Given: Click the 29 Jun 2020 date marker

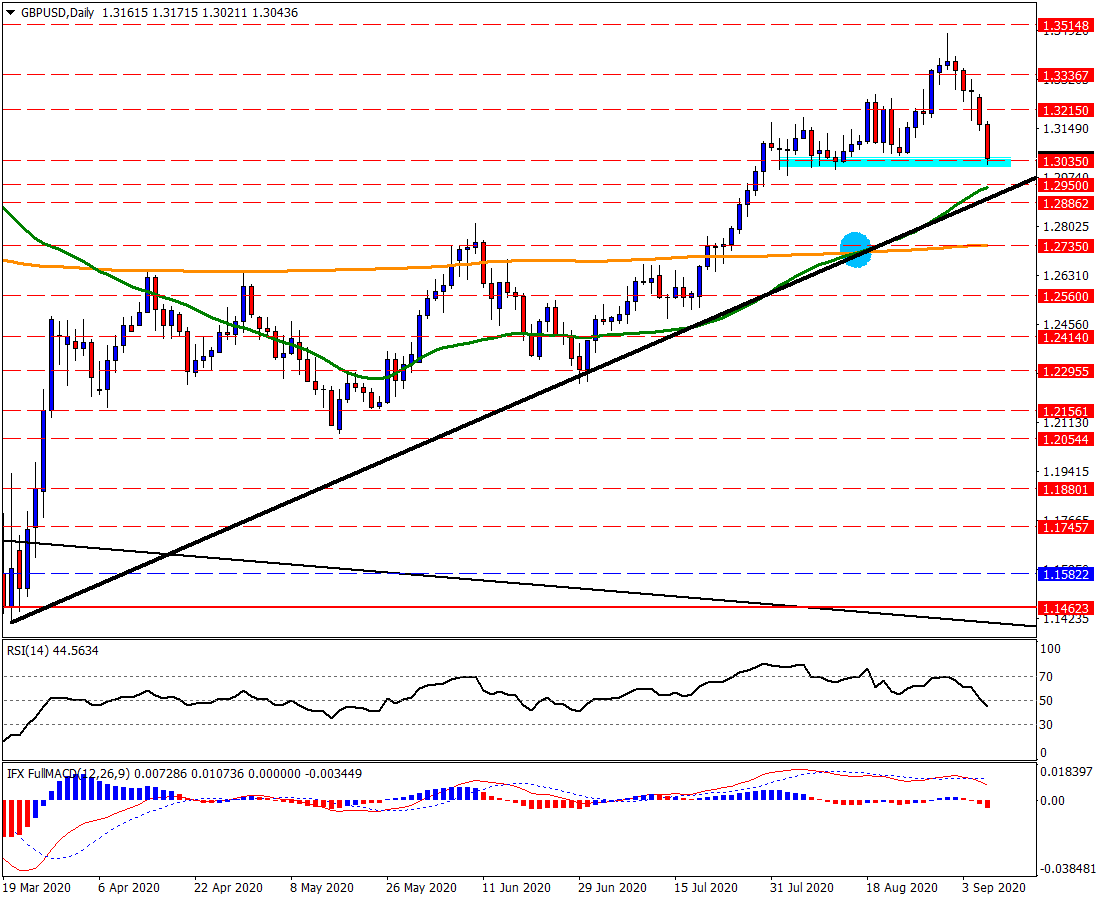Looking at the screenshot, I should (613, 887).
